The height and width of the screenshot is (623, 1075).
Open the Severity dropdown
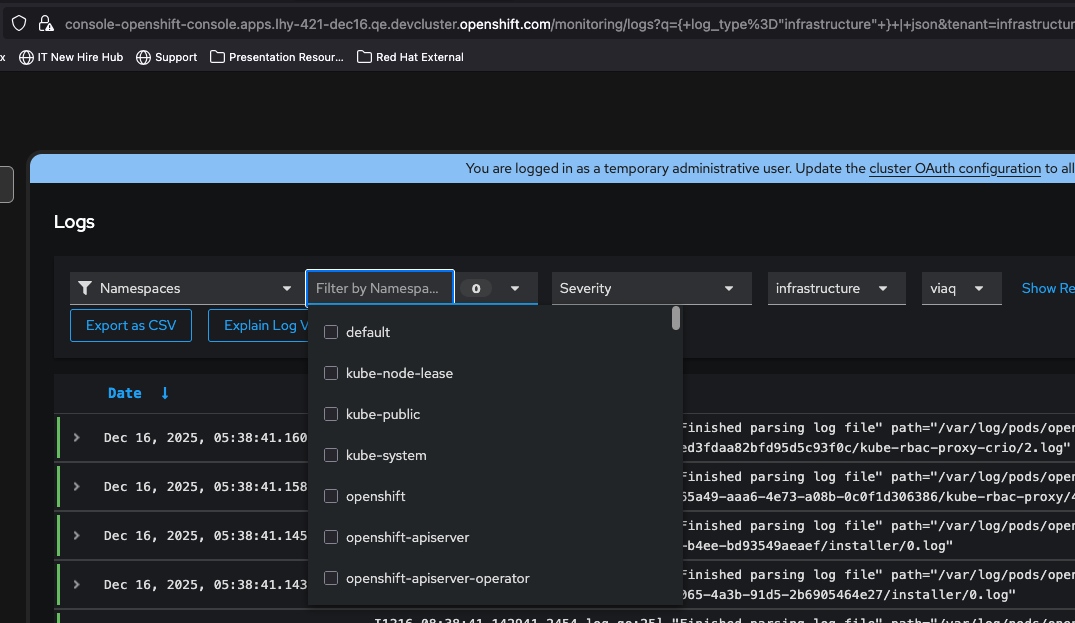(651, 288)
